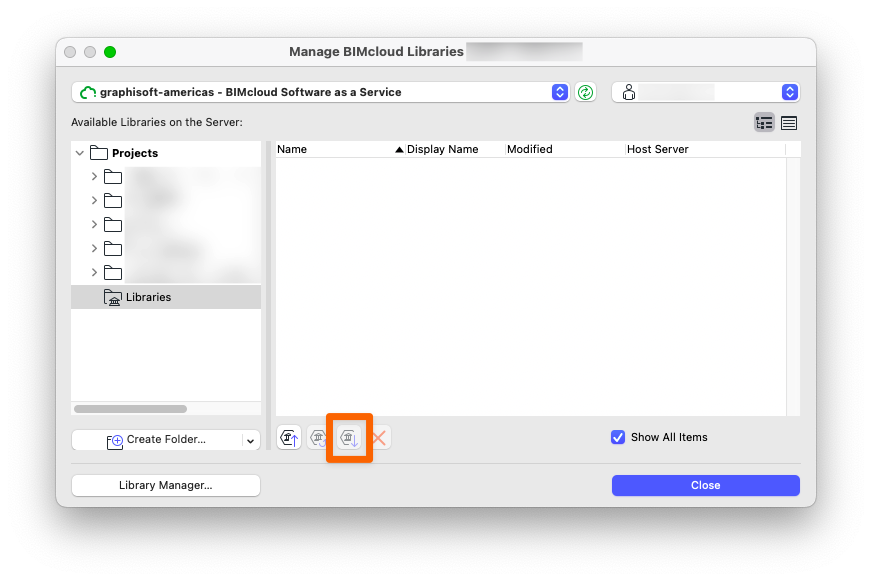Expand the fourth project subfolder
The image size is (872, 581).
pyautogui.click(x=94, y=249)
